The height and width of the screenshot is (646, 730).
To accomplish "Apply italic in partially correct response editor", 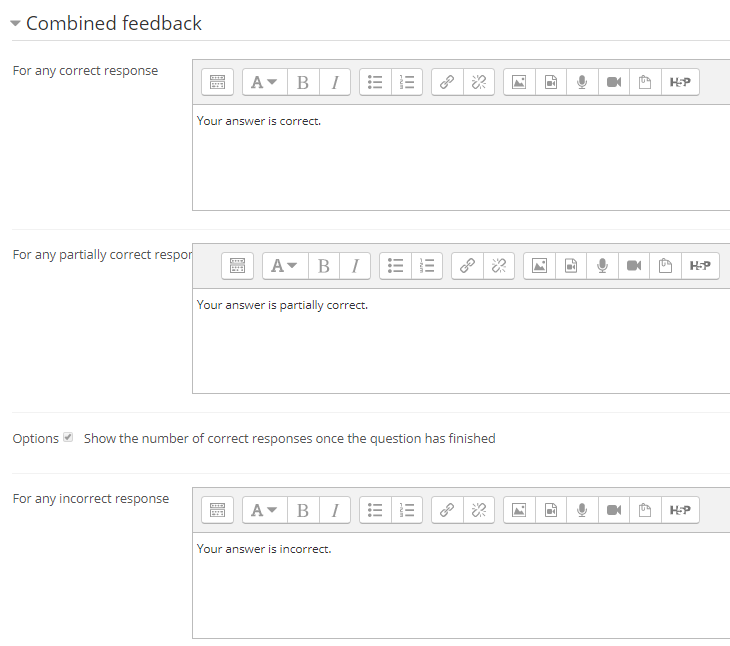I will [355, 266].
